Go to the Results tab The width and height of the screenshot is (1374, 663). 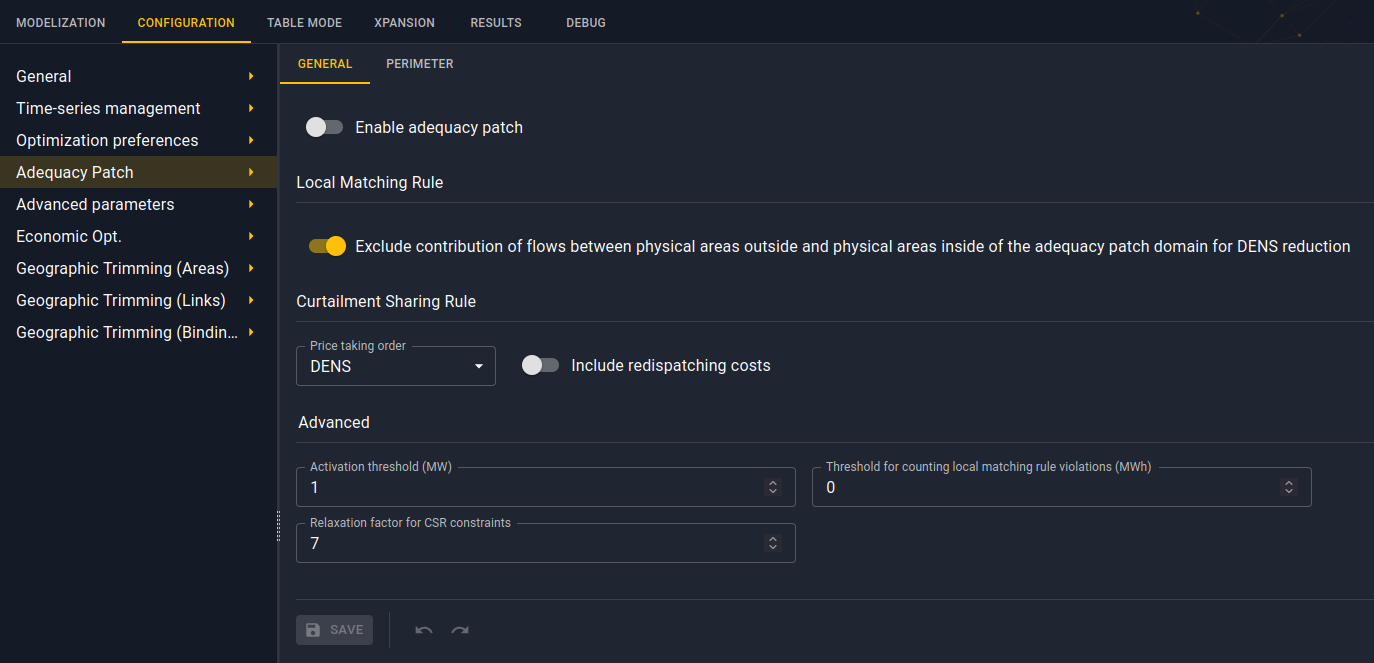(496, 22)
